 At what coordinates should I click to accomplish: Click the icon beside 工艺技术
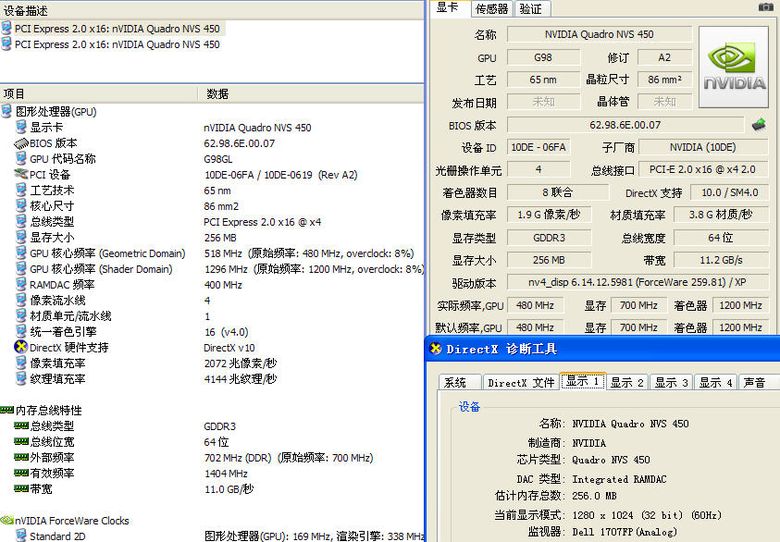(21, 190)
